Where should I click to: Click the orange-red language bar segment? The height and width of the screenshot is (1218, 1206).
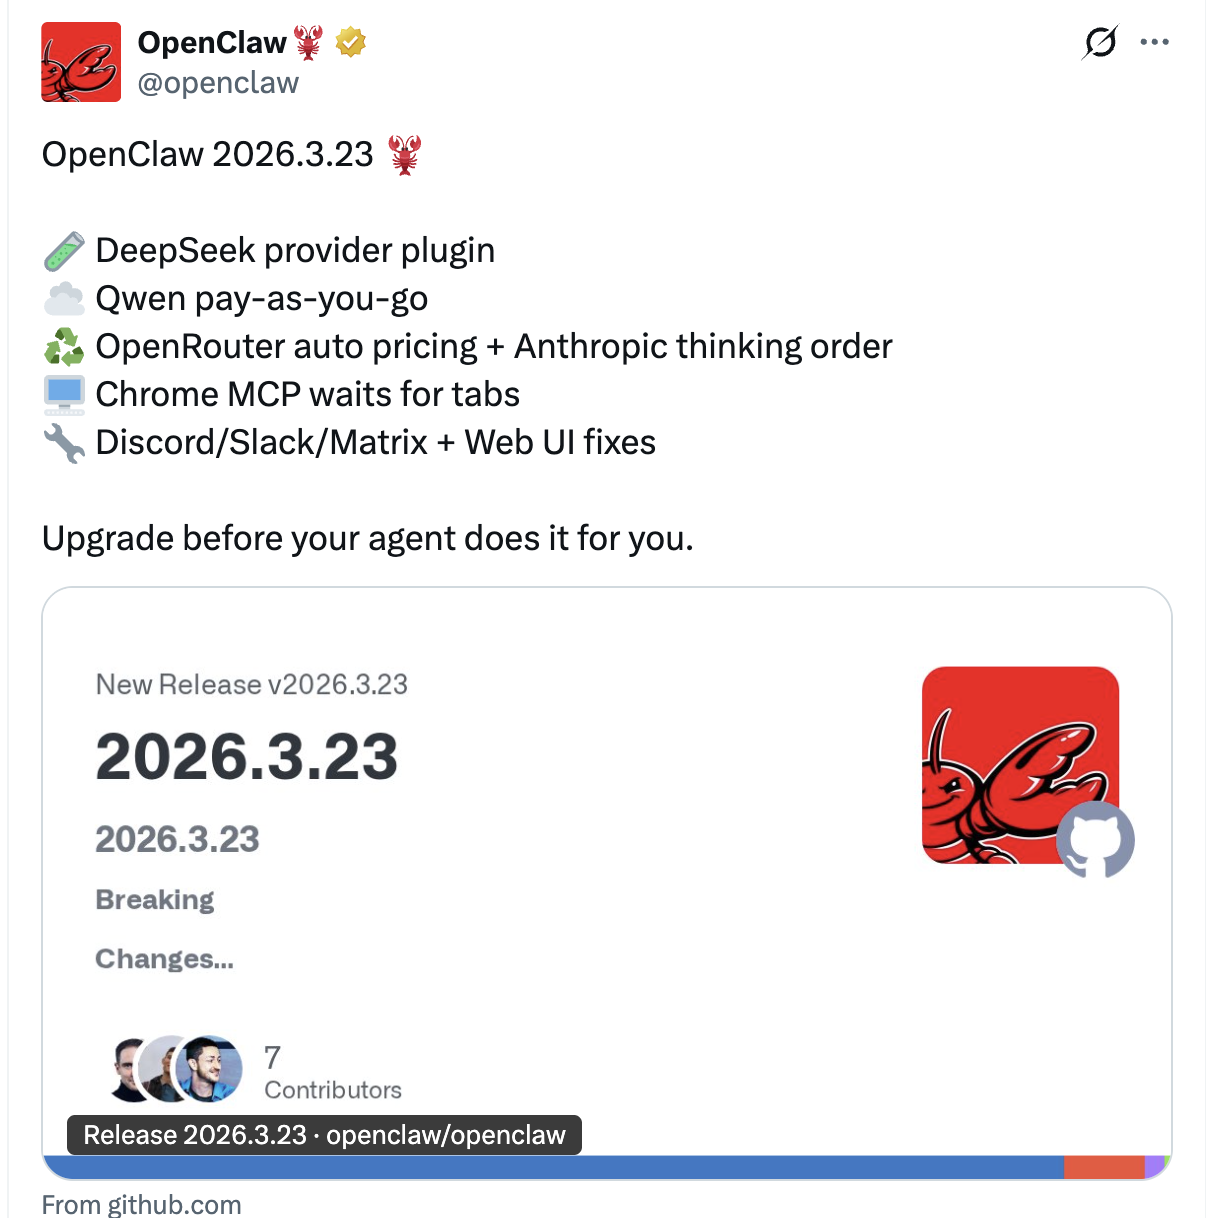point(1104,1167)
